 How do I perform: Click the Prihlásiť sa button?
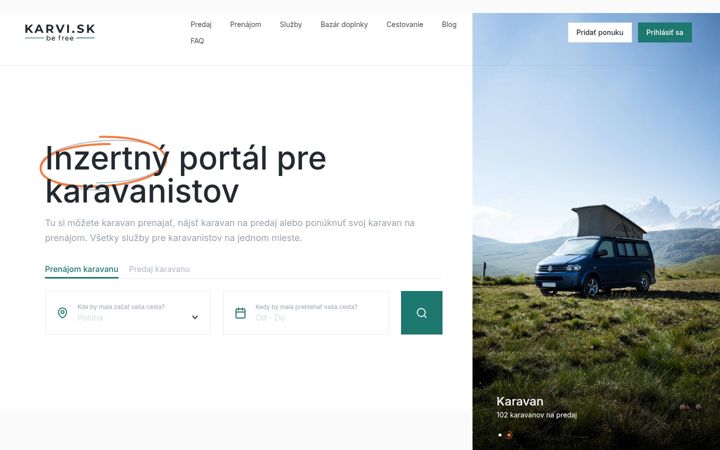(x=664, y=33)
